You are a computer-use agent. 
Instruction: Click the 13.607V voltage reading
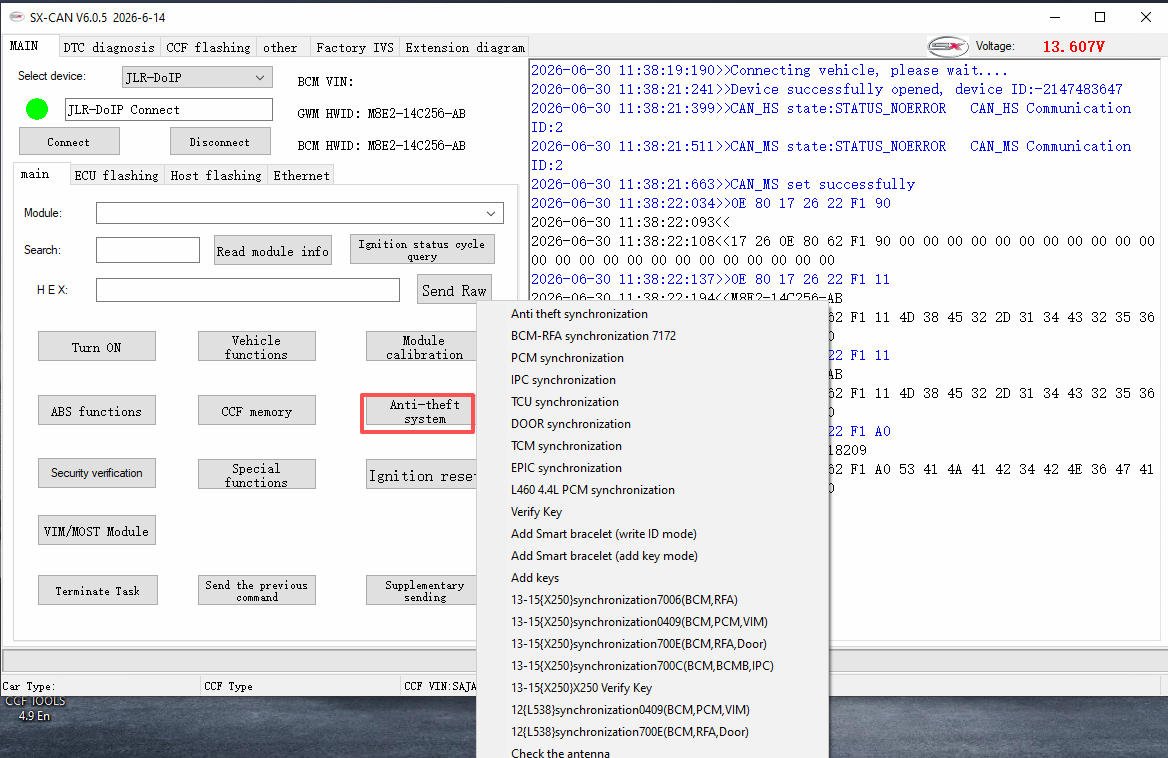[1073, 47]
